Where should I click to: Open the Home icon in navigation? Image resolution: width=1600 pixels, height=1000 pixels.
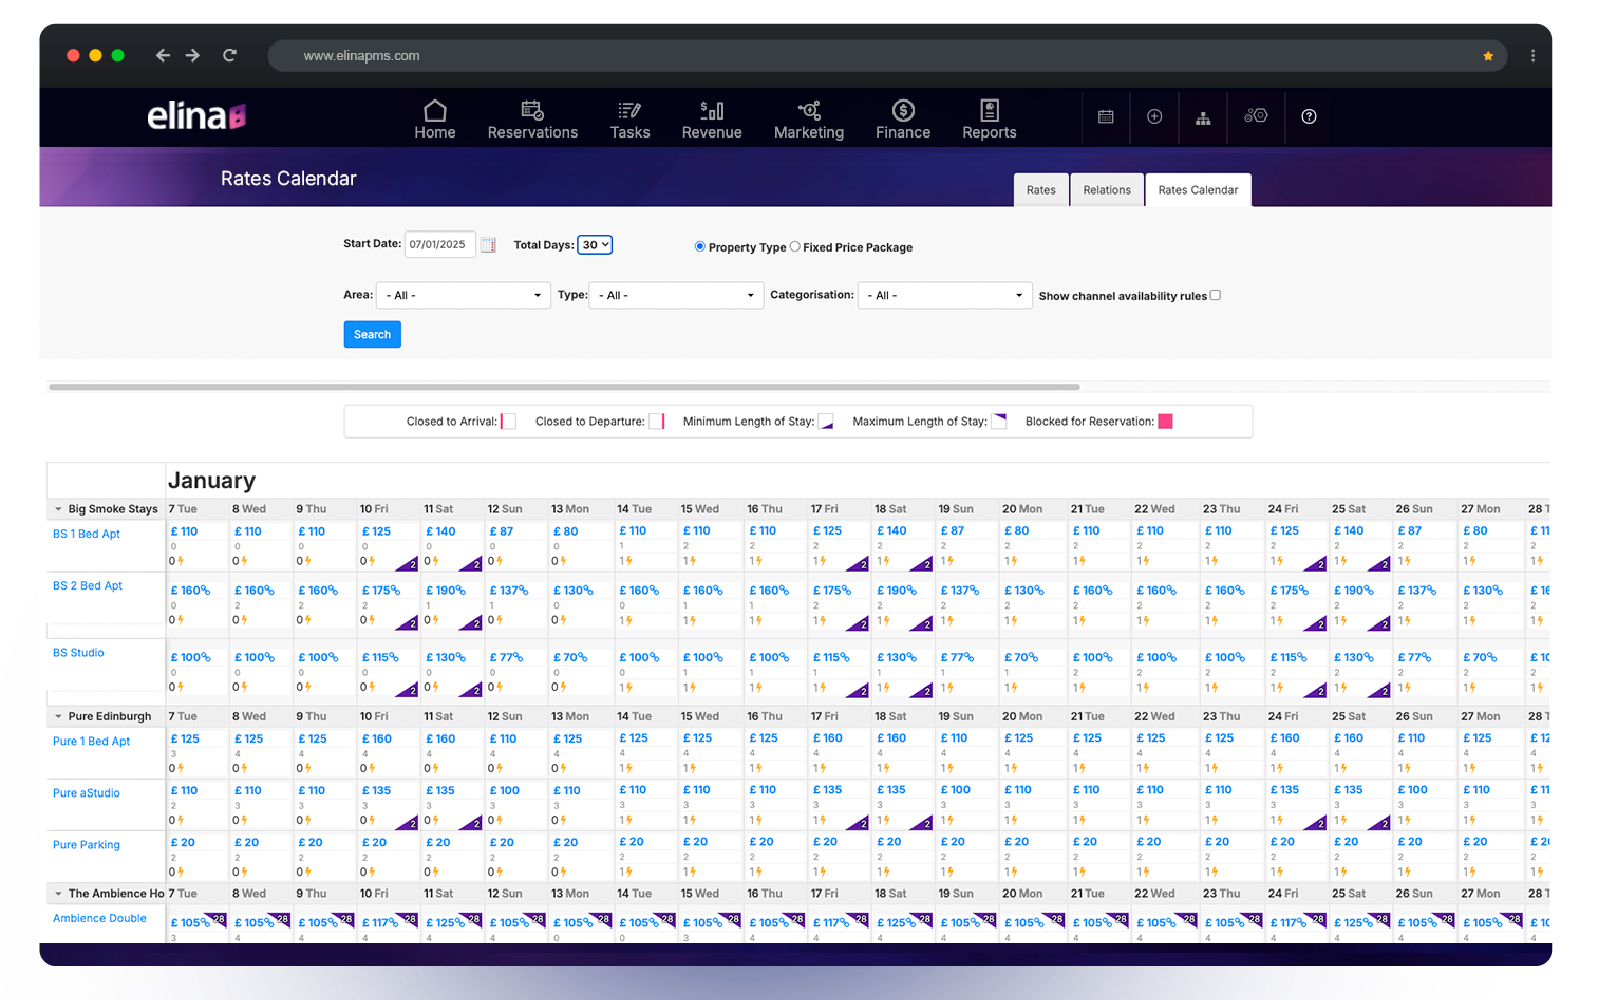pos(435,111)
